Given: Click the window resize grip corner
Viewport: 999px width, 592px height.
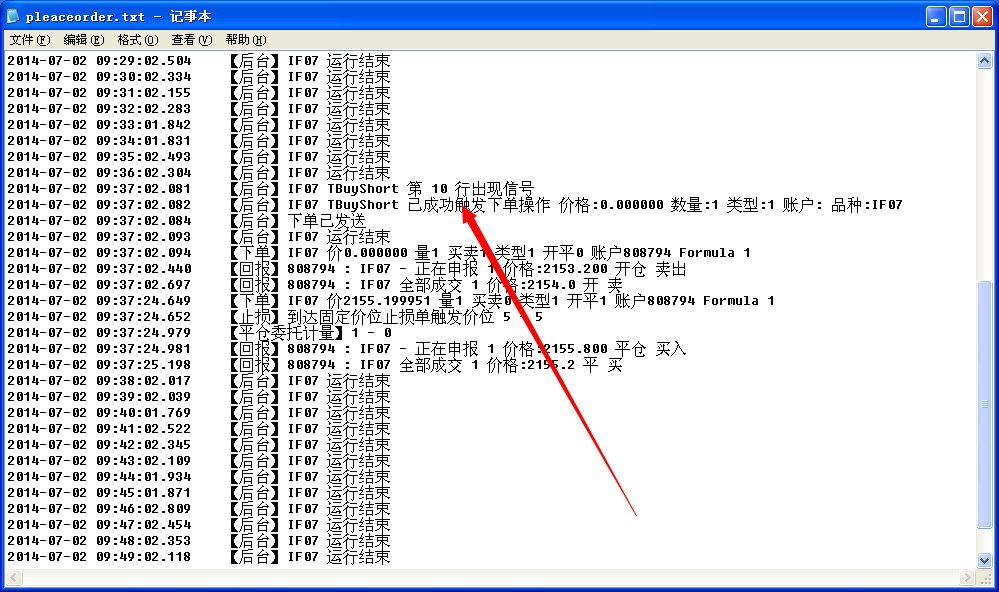Looking at the screenshot, I should [985, 578].
